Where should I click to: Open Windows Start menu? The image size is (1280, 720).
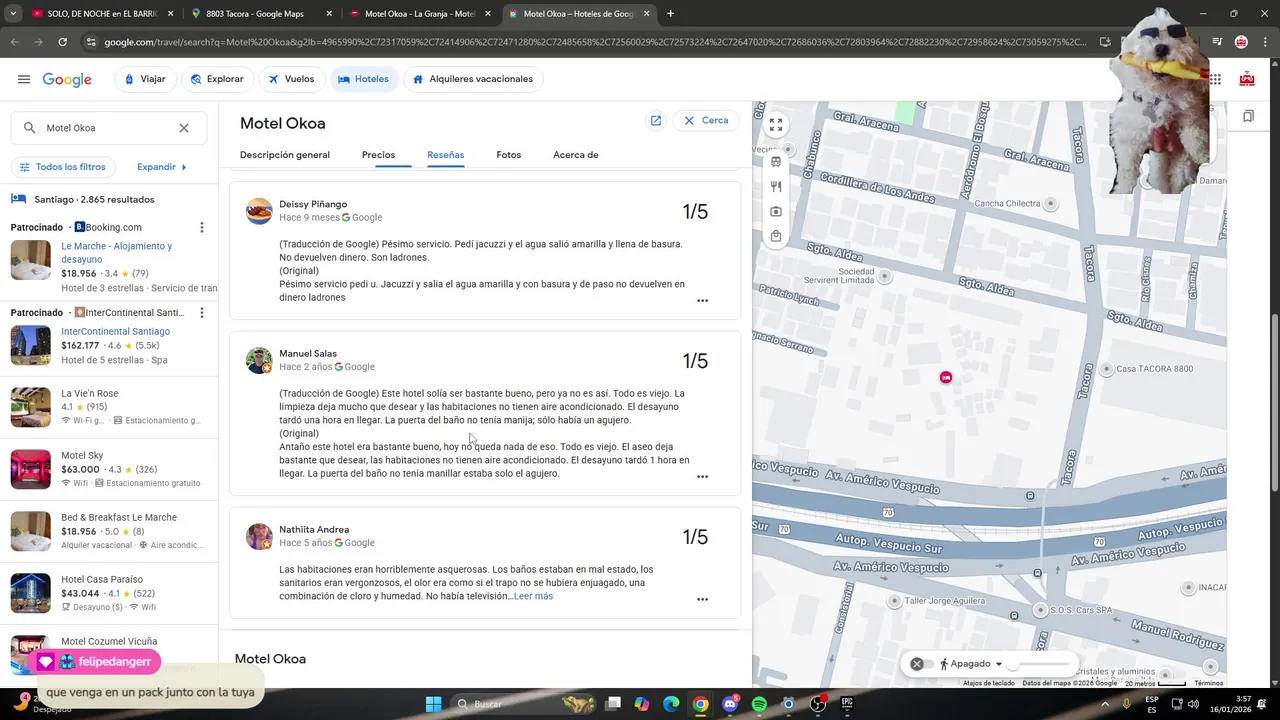433,704
